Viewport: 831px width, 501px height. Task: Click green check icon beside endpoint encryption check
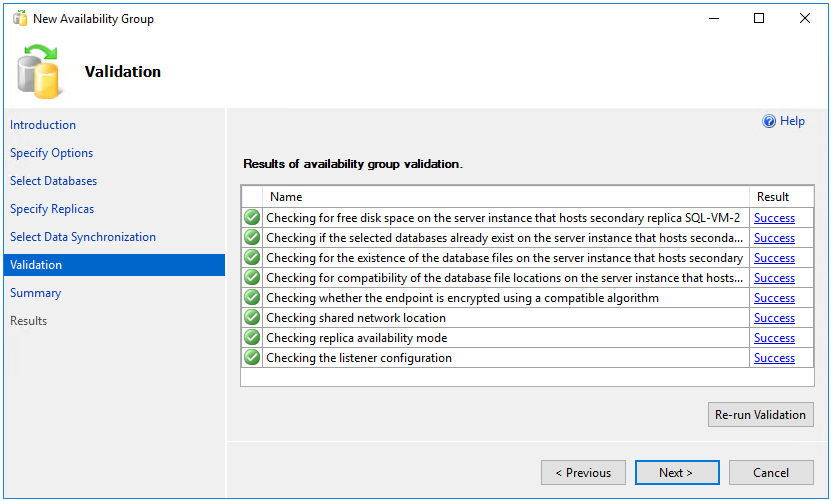(x=252, y=298)
